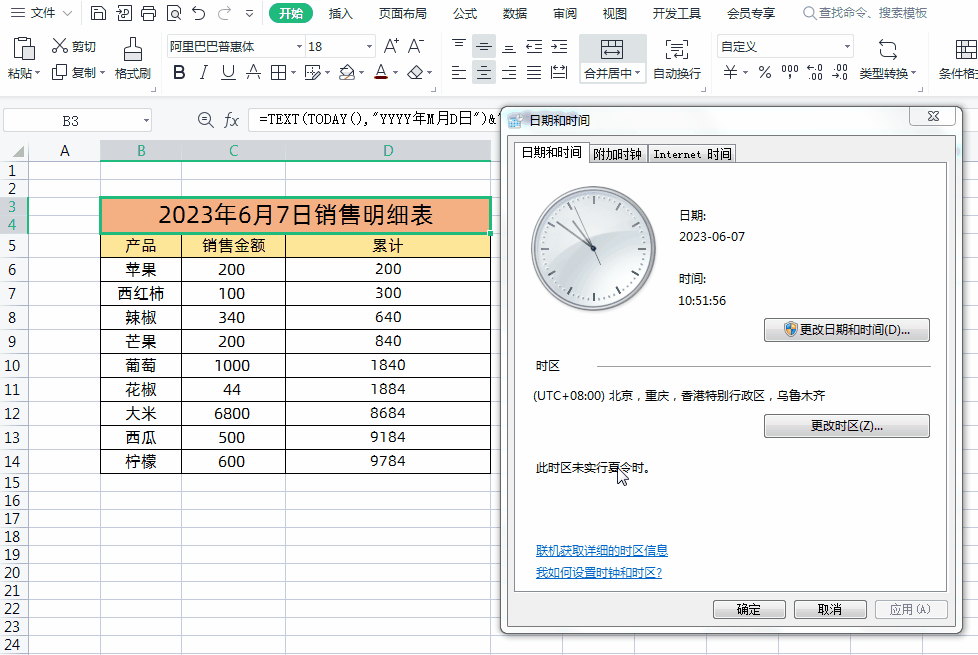Viewport: 978px width, 655px height.
Task: Align cell text to top
Action: pyautogui.click(x=459, y=46)
